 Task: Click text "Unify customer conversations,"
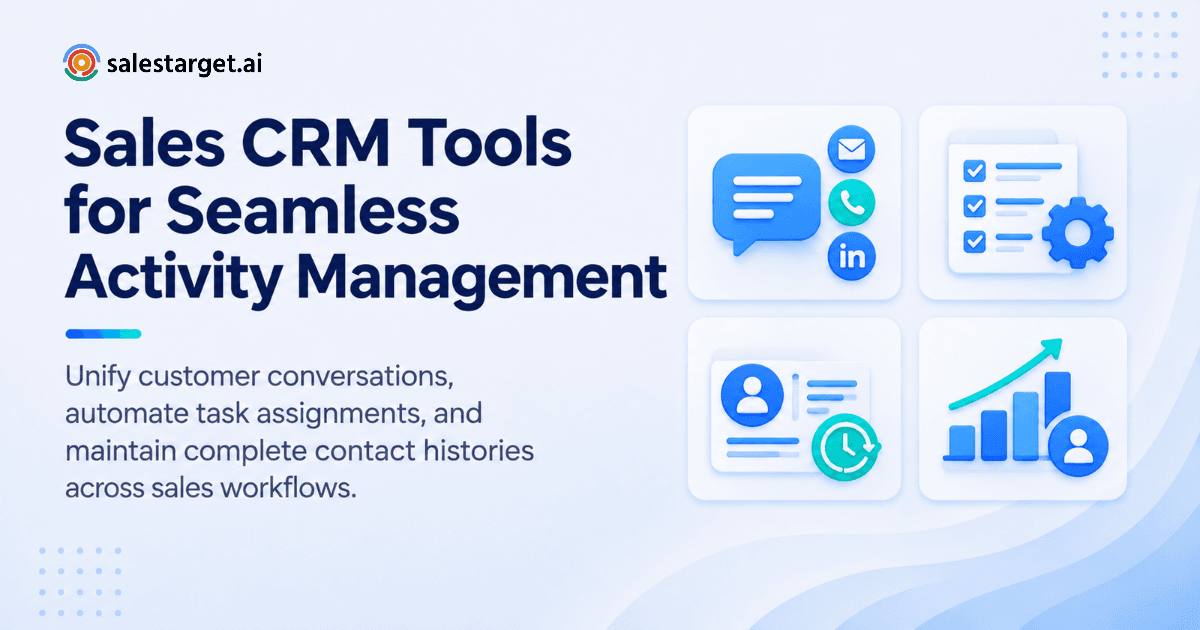coord(260,379)
